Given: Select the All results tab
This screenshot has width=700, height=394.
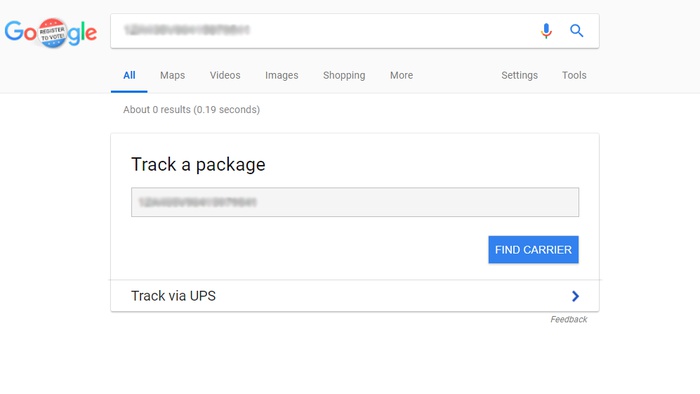Looking at the screenshot, I should pos(129,75).
